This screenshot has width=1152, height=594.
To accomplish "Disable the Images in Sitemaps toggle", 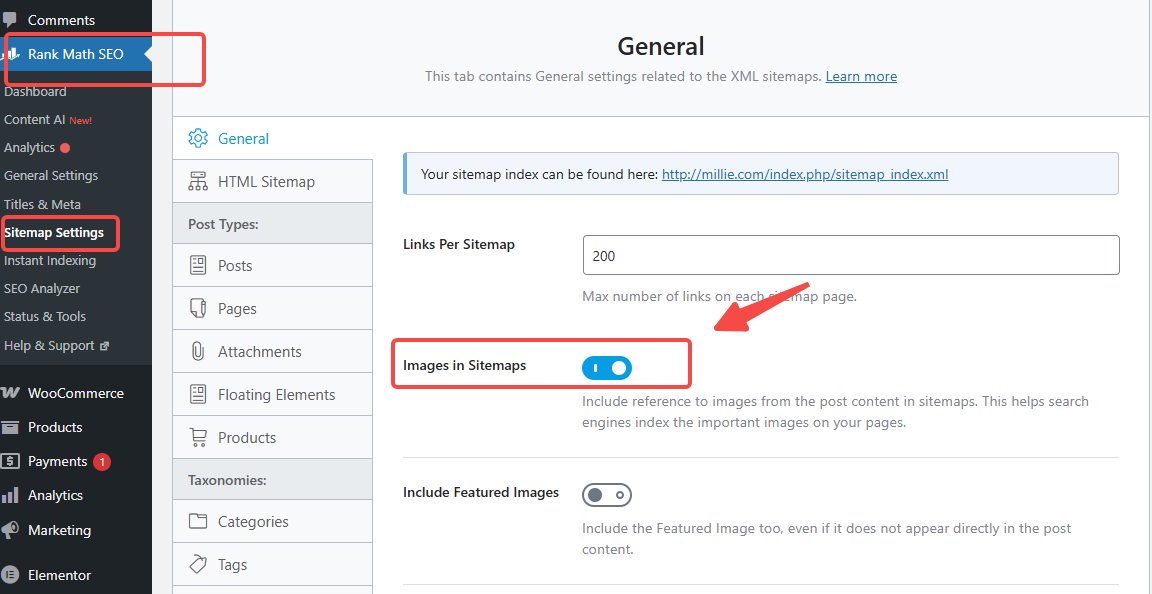I will 607,368.
